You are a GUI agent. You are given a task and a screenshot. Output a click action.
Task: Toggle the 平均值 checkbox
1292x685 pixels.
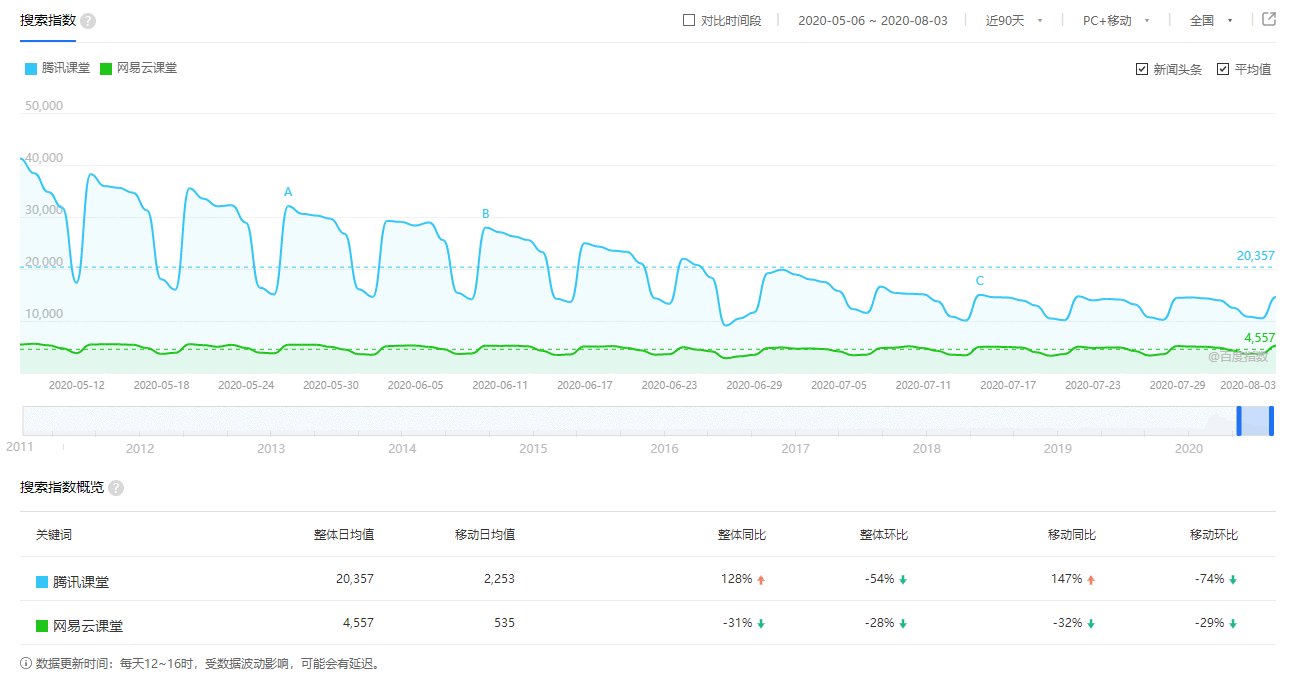(1223, 69)
